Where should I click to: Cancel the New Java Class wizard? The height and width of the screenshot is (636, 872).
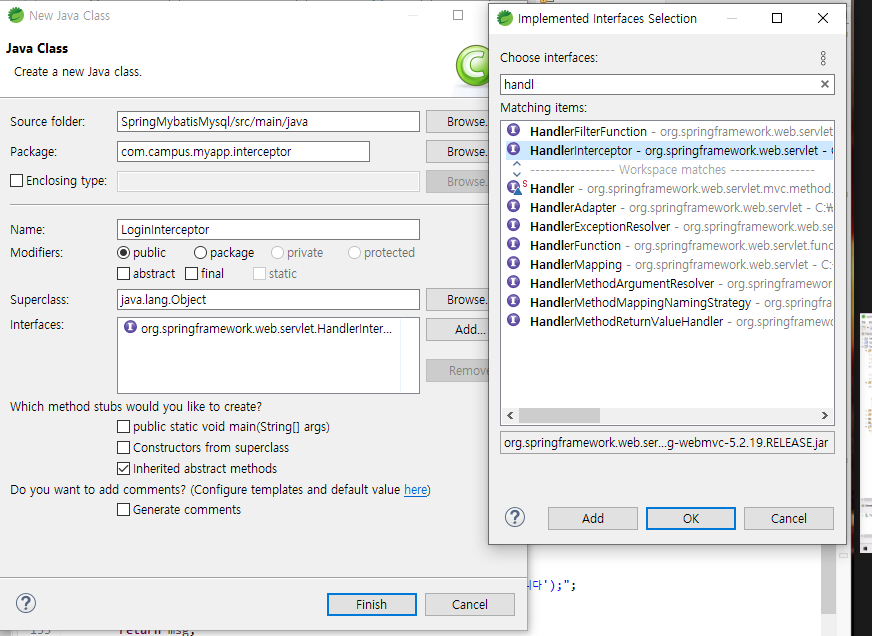tap(469, 604)
